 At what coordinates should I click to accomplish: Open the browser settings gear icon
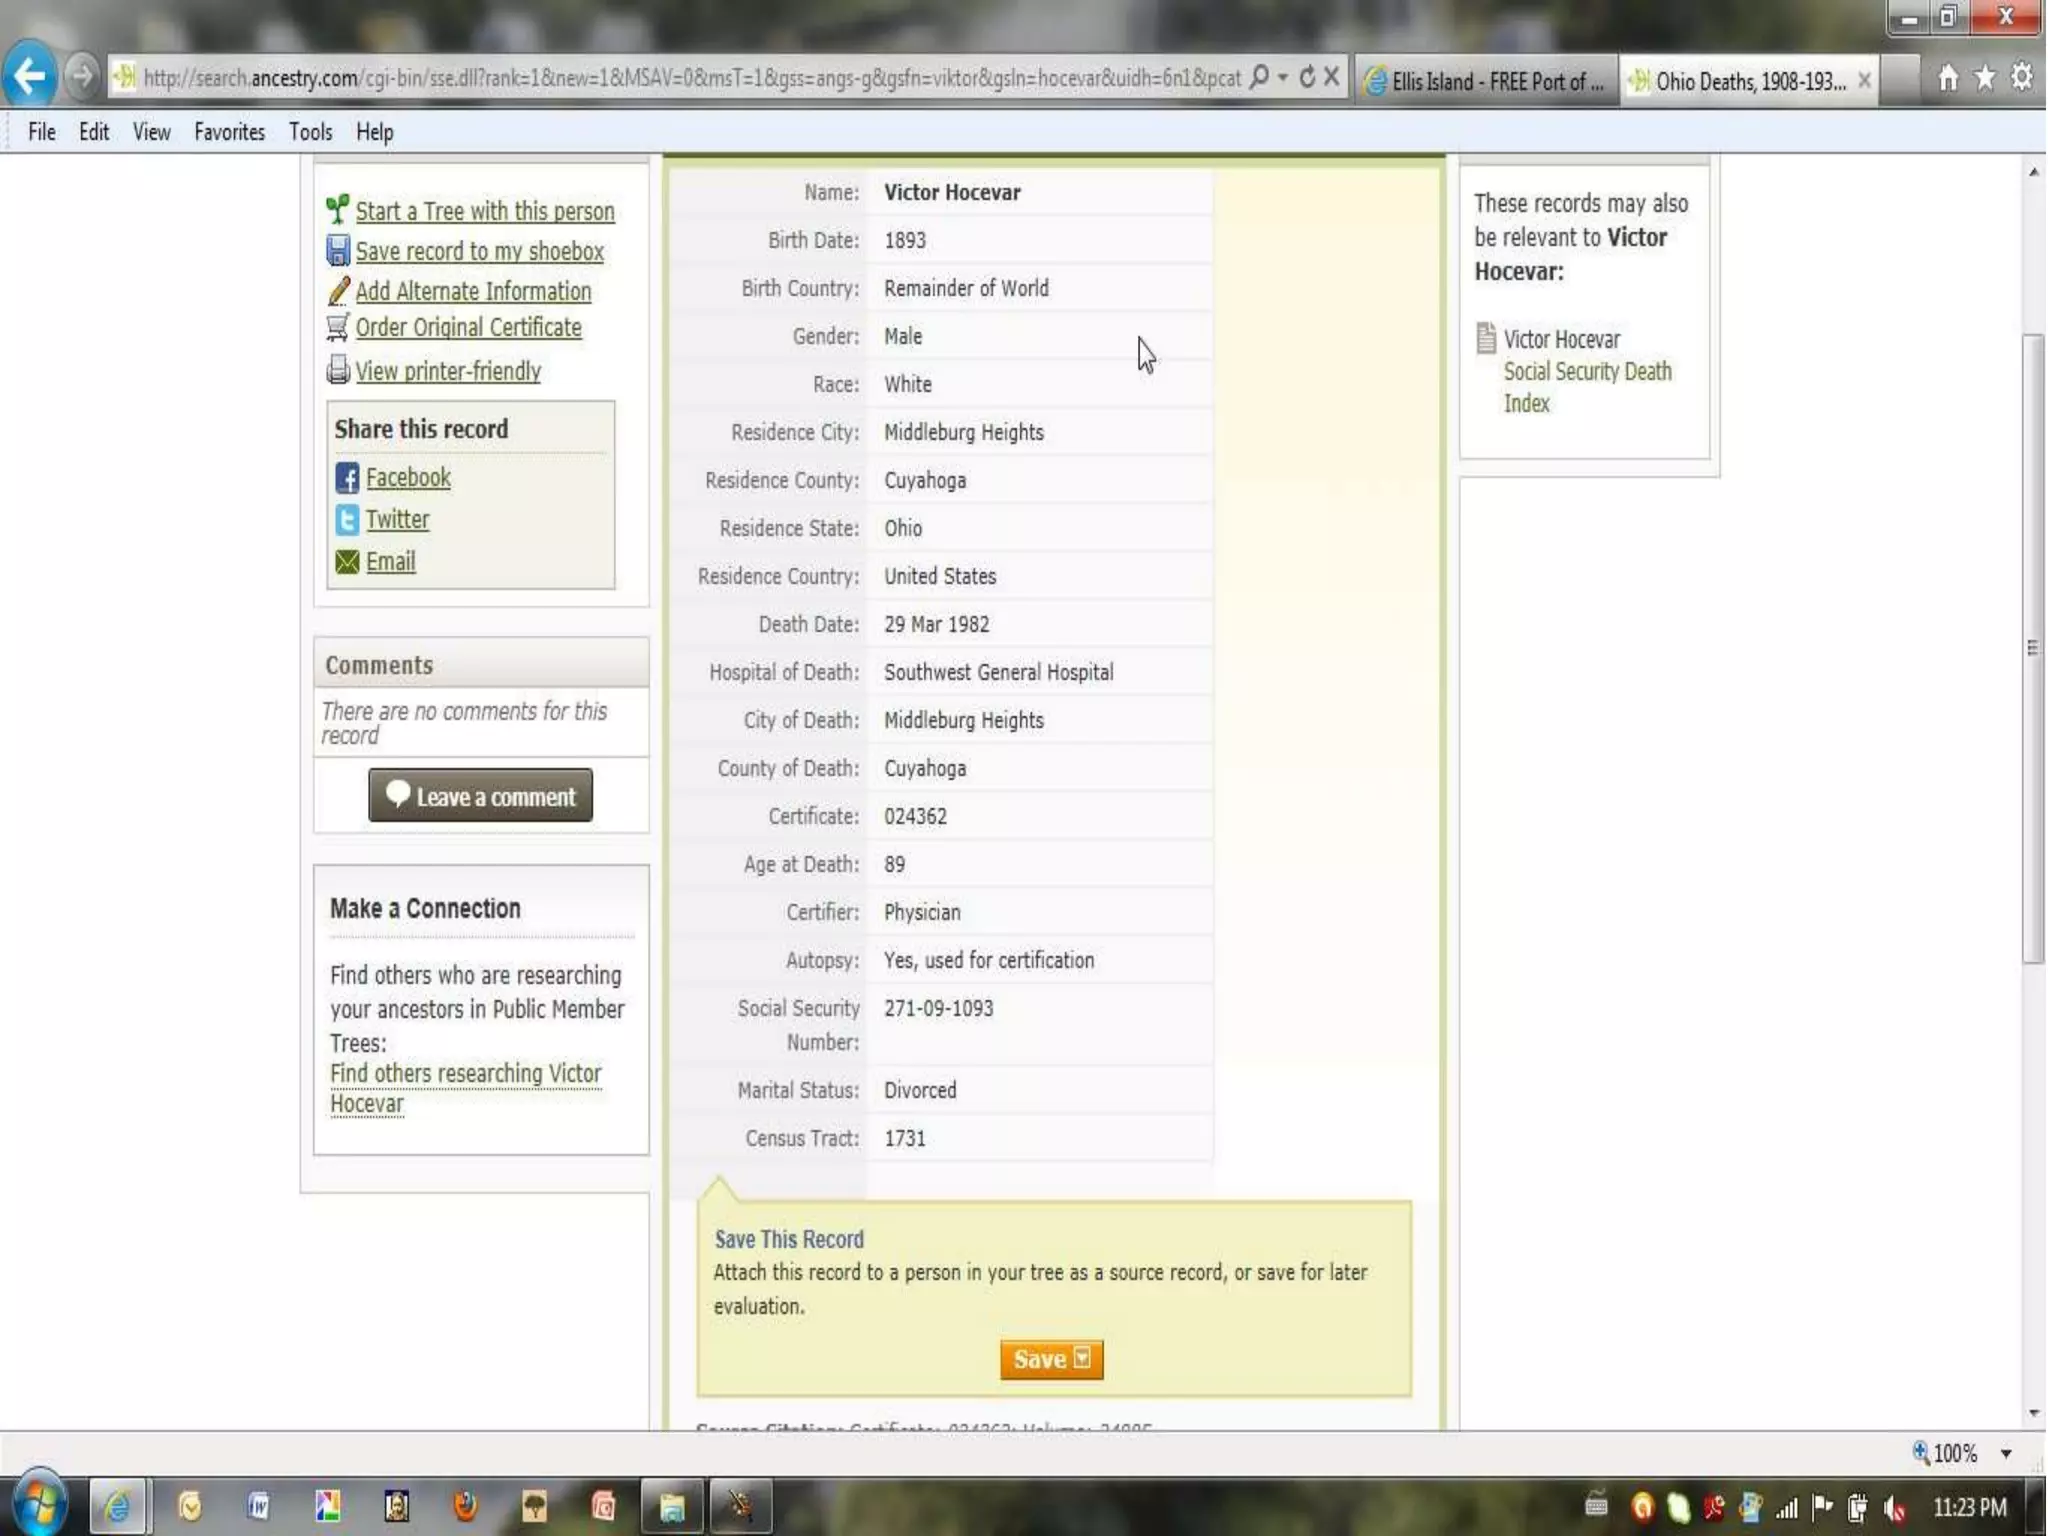click(2021, 78)
